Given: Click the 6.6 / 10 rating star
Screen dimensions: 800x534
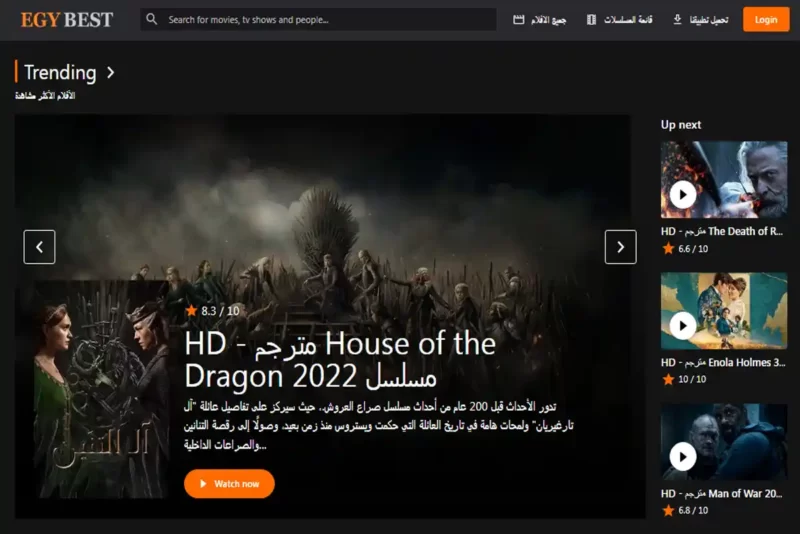Looking at the screenshot, I should pyautogui.click(x=668, y=248).
